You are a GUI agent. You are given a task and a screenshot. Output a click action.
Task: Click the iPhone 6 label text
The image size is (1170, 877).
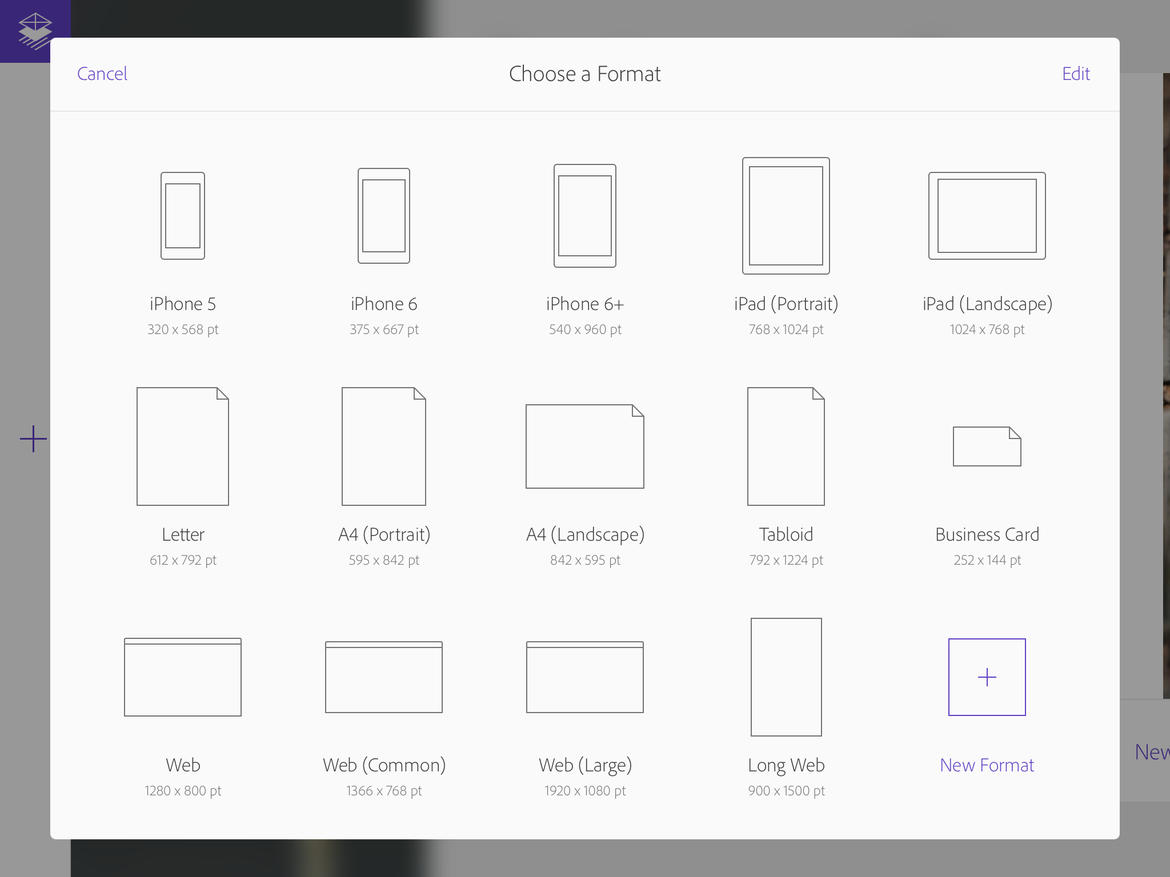[384, 304]
